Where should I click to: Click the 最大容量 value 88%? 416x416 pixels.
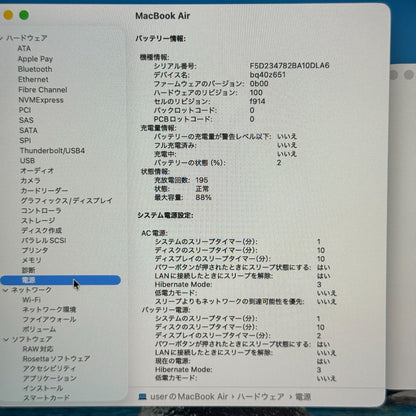click(x=203, y=198)
